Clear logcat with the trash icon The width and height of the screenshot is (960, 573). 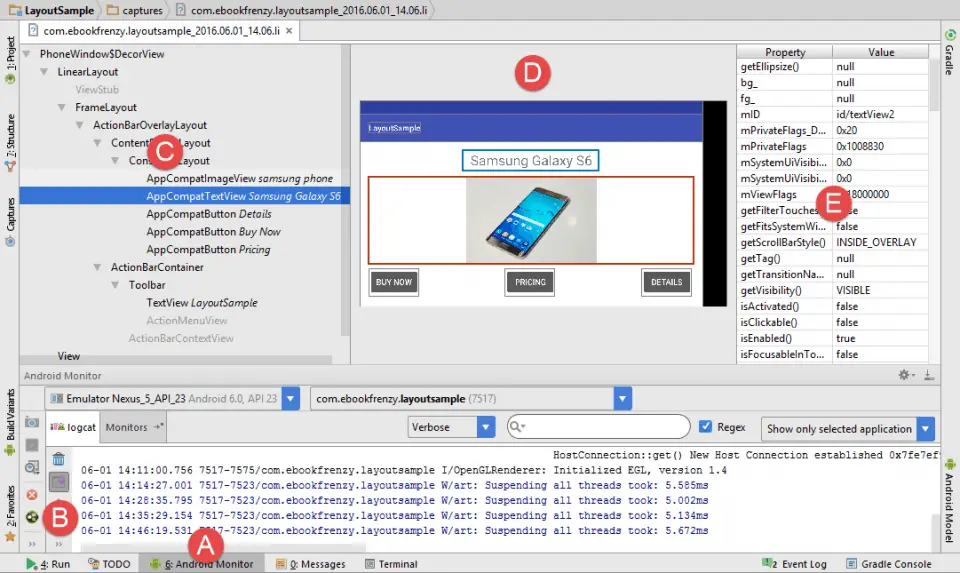point(58,459)
